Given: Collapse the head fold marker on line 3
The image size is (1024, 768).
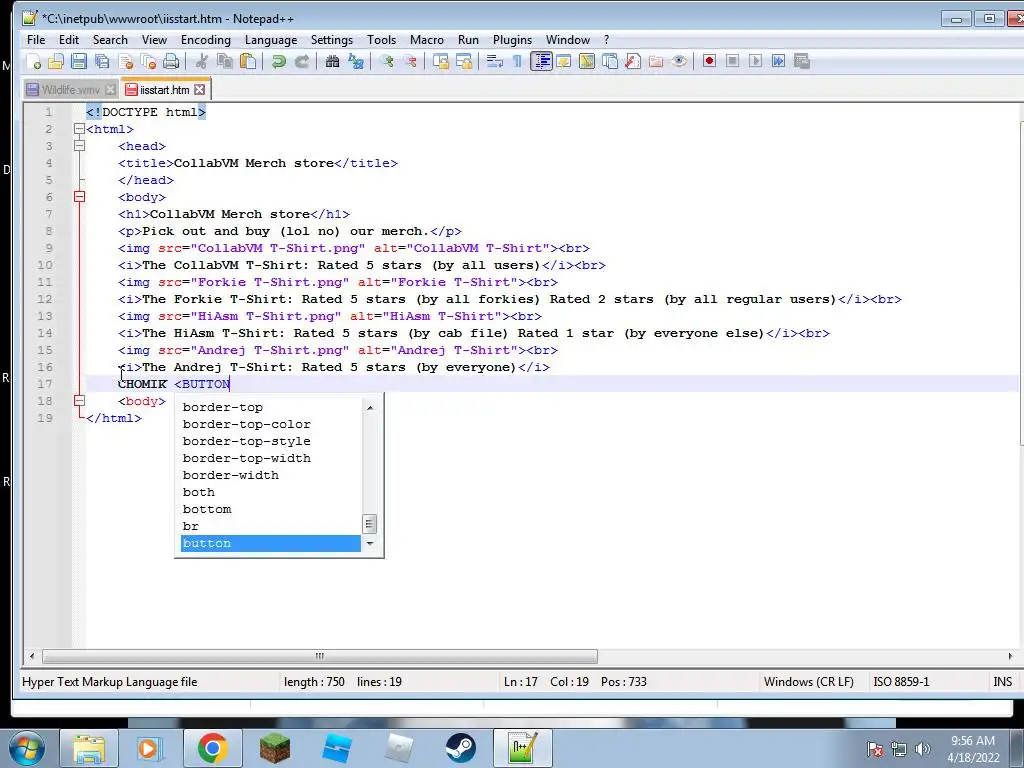Looking at the screenshot, I should 80,146.
